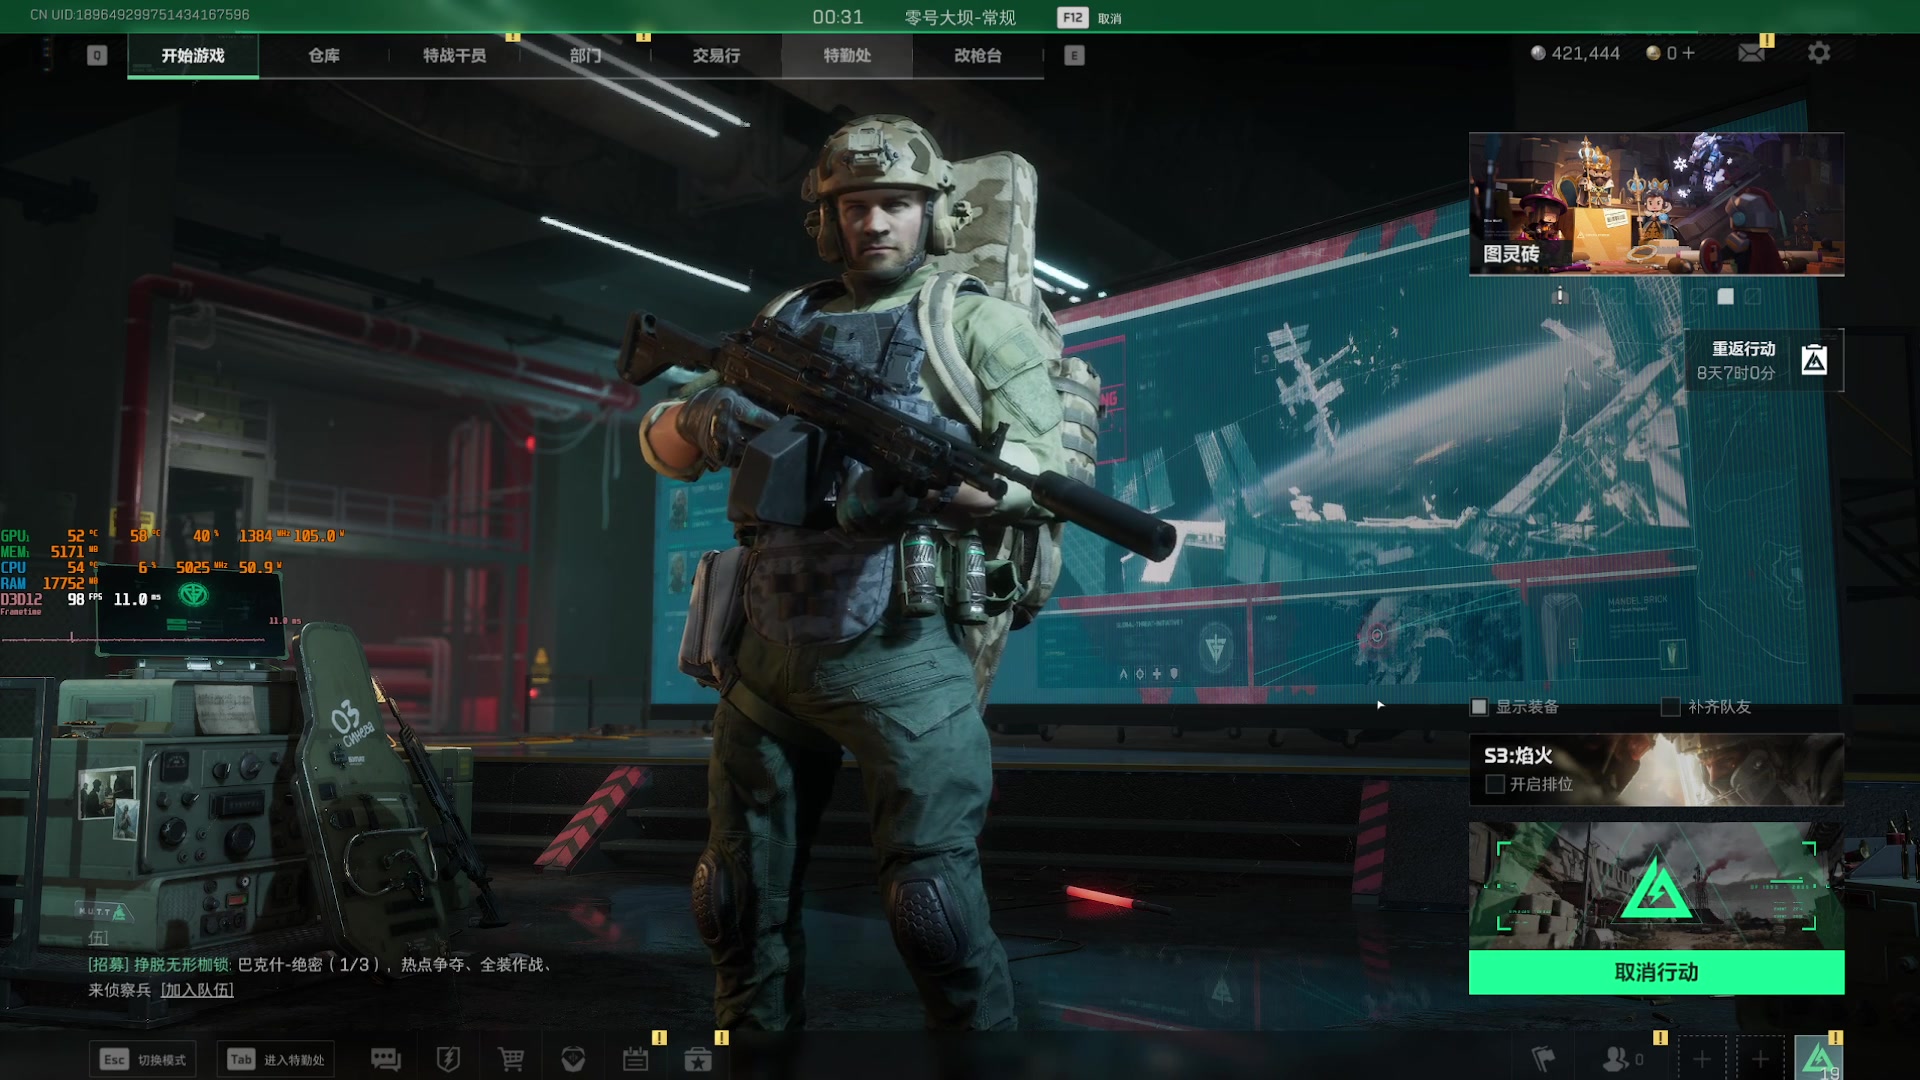
Task: Open the 改枪台 tab
Action: (978, 56)
